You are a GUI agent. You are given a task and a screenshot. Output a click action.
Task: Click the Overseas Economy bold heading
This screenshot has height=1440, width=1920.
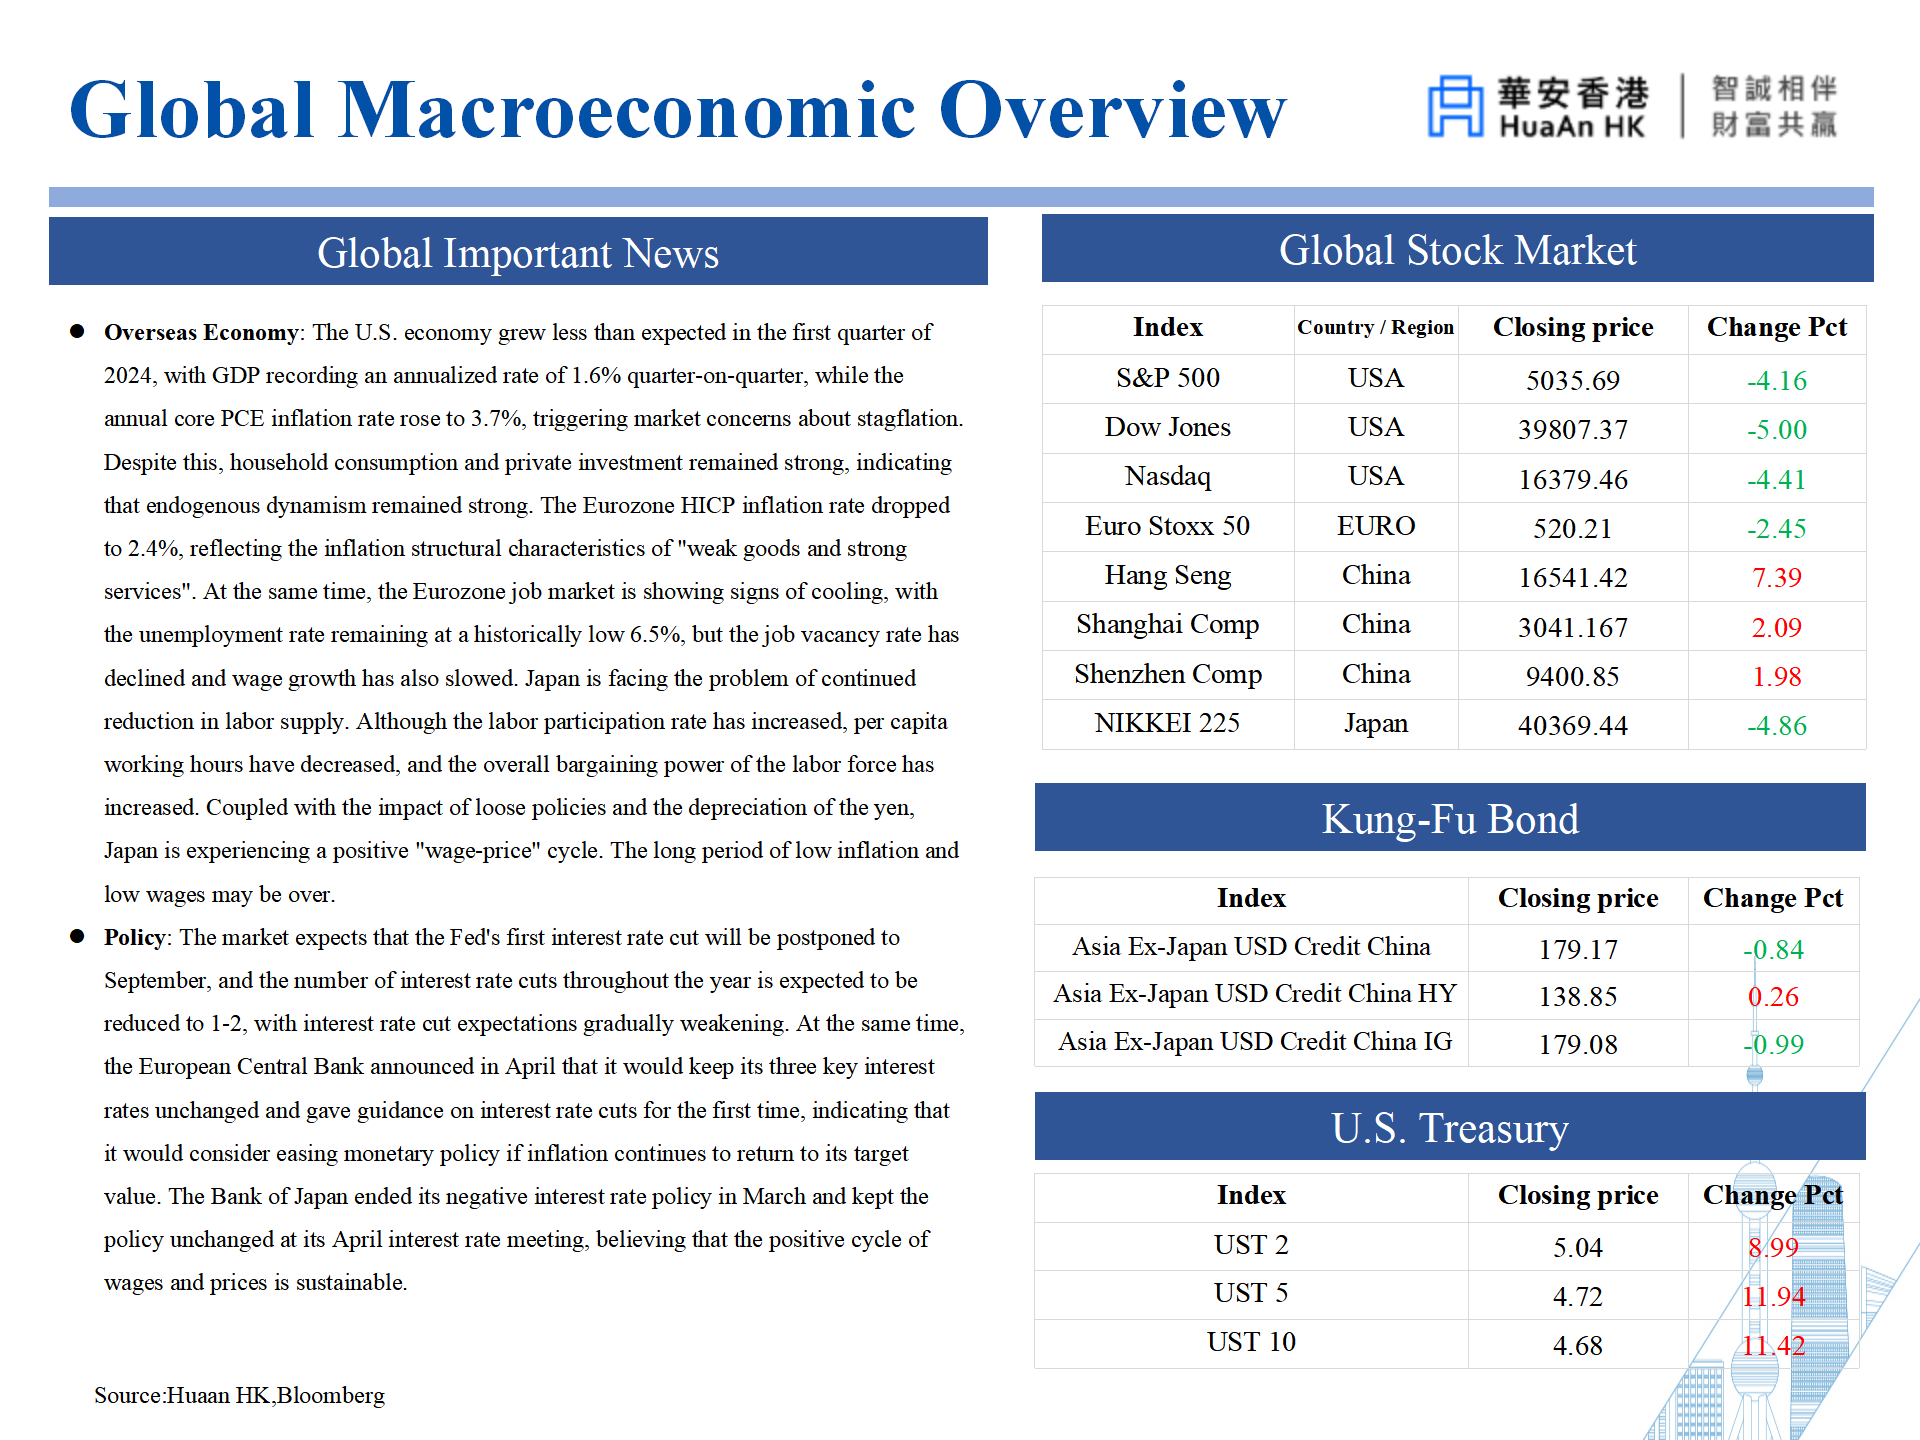click(201, 332)
